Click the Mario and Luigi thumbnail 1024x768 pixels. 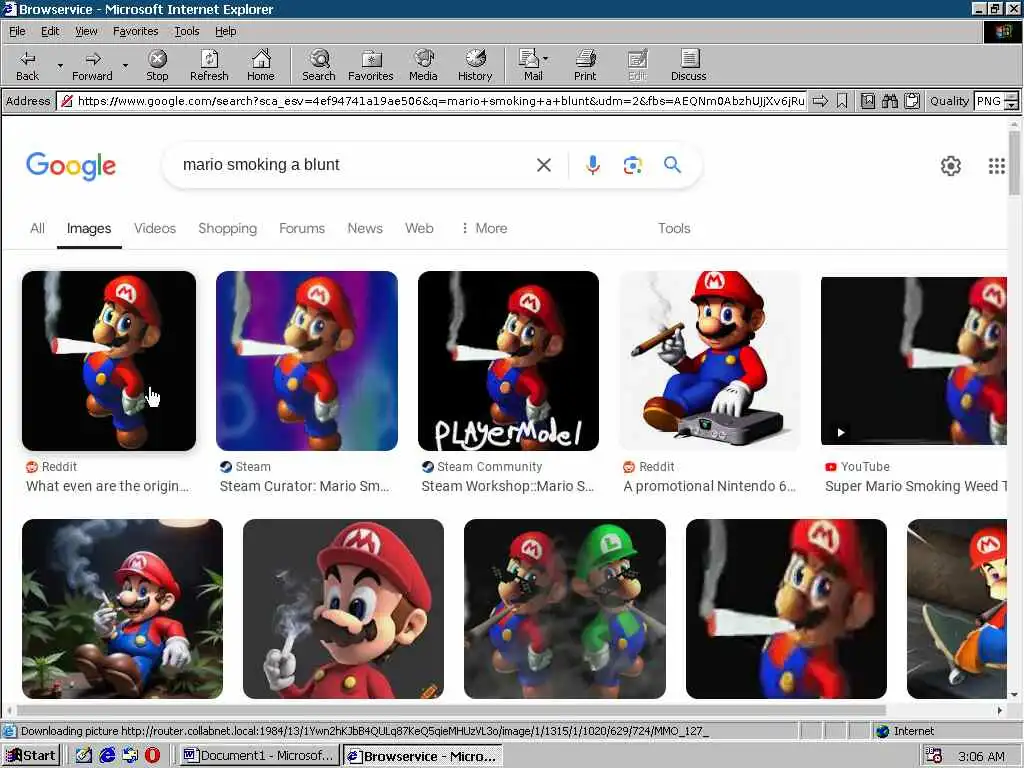[565, 609]
